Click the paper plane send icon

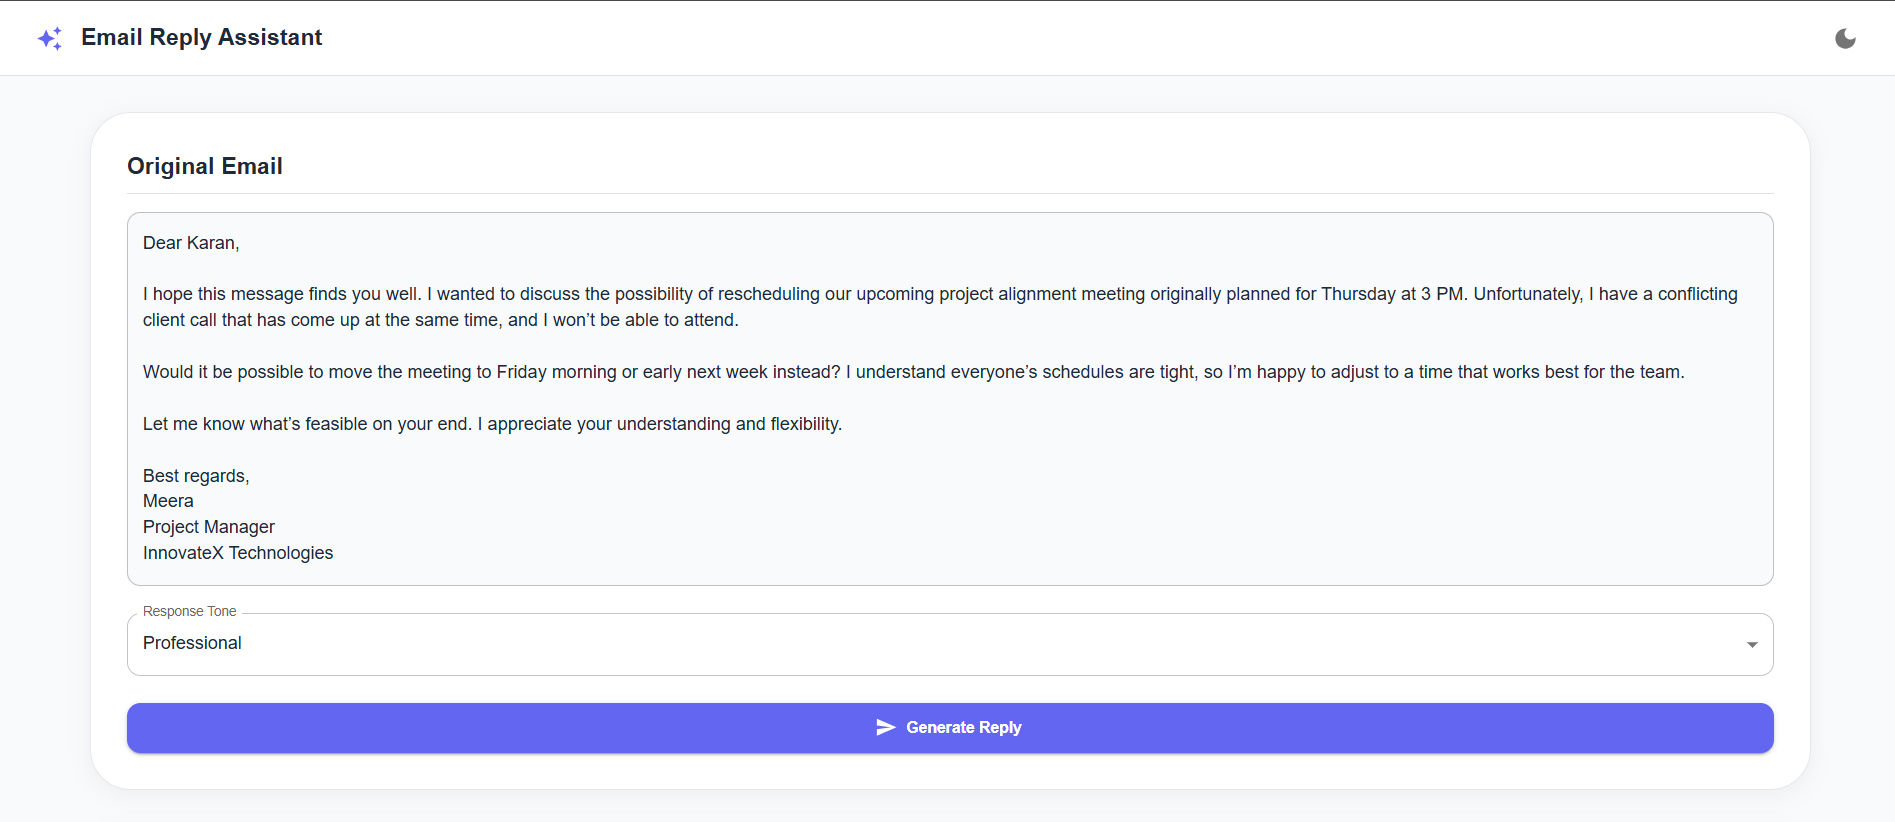click(885, 727)
